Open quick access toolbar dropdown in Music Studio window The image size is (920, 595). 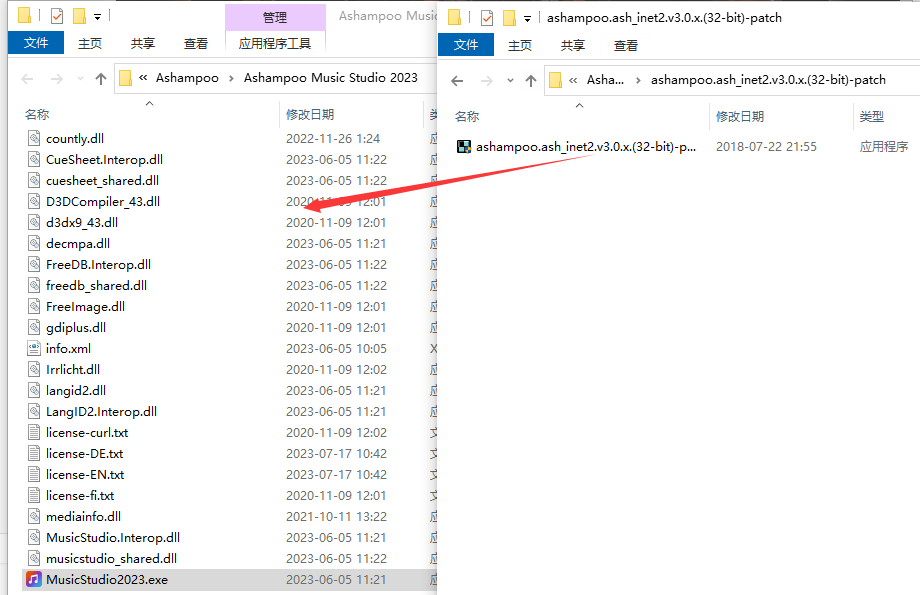pos(97,17)
